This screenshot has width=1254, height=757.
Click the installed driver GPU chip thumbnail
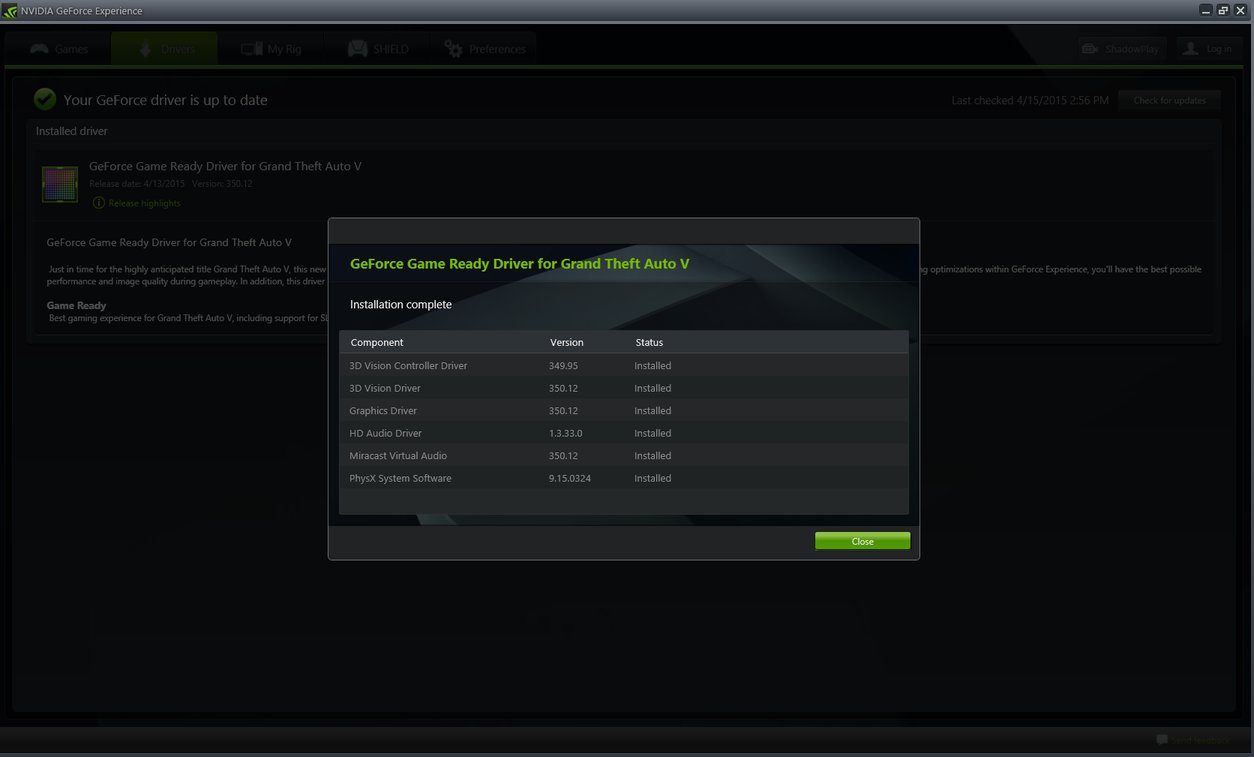point(60,184)
